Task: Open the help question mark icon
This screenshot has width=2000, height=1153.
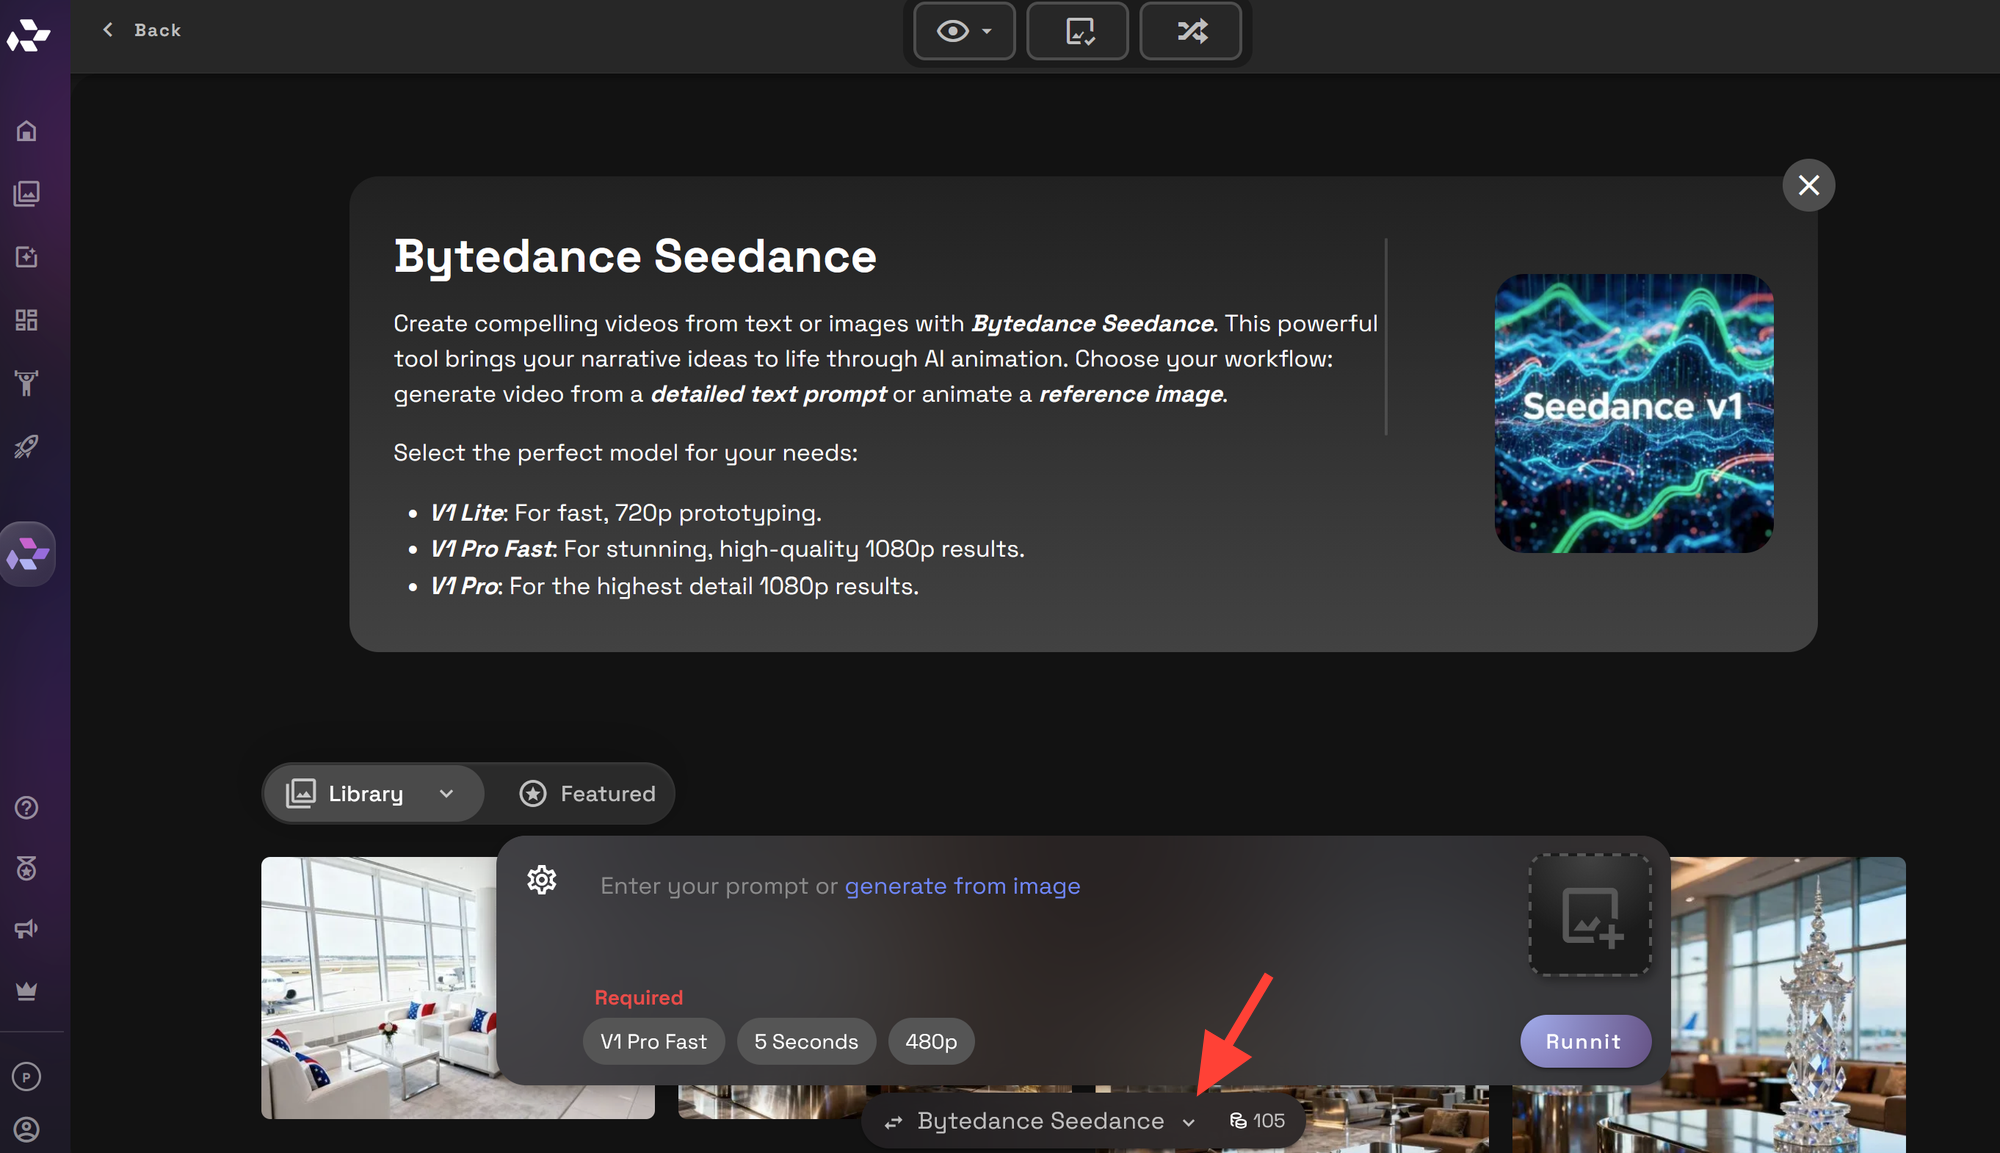Action: [x=27, y=808]
